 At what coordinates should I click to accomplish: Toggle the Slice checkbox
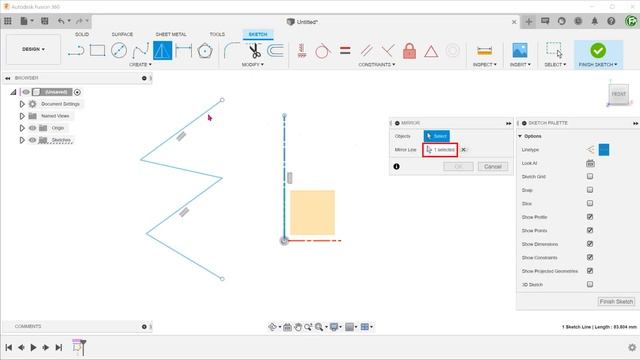coord(590,203)
